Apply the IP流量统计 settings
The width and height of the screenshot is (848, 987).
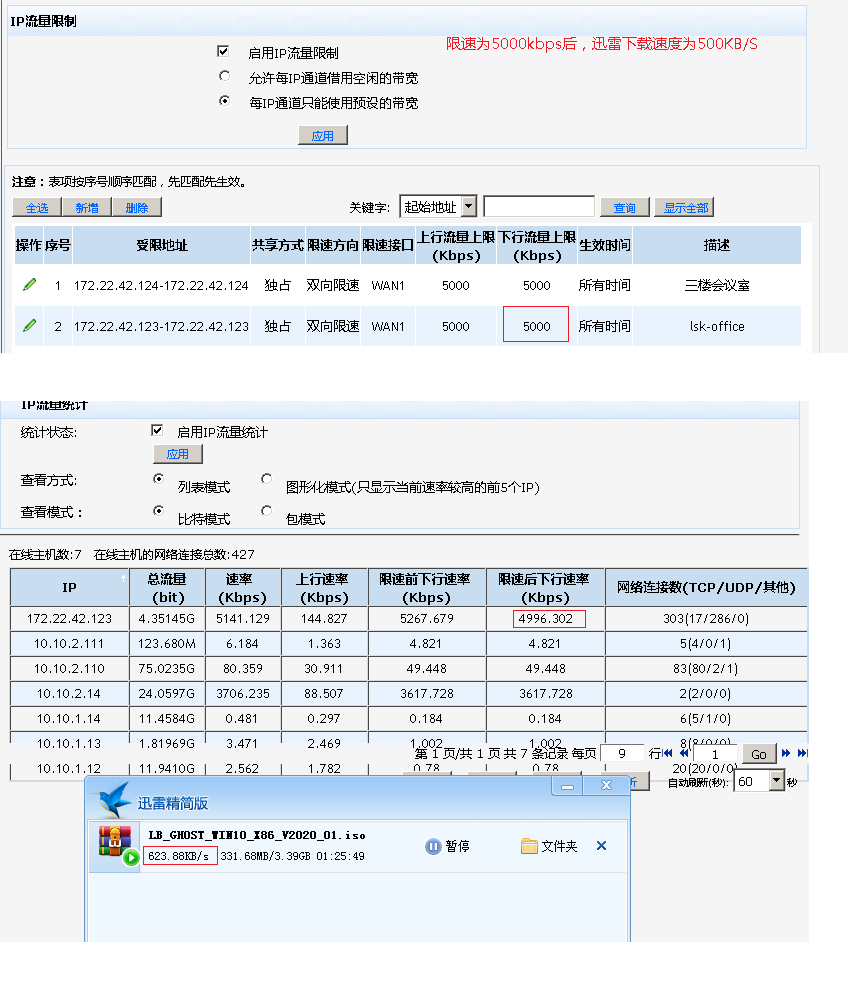click(178, 454)
